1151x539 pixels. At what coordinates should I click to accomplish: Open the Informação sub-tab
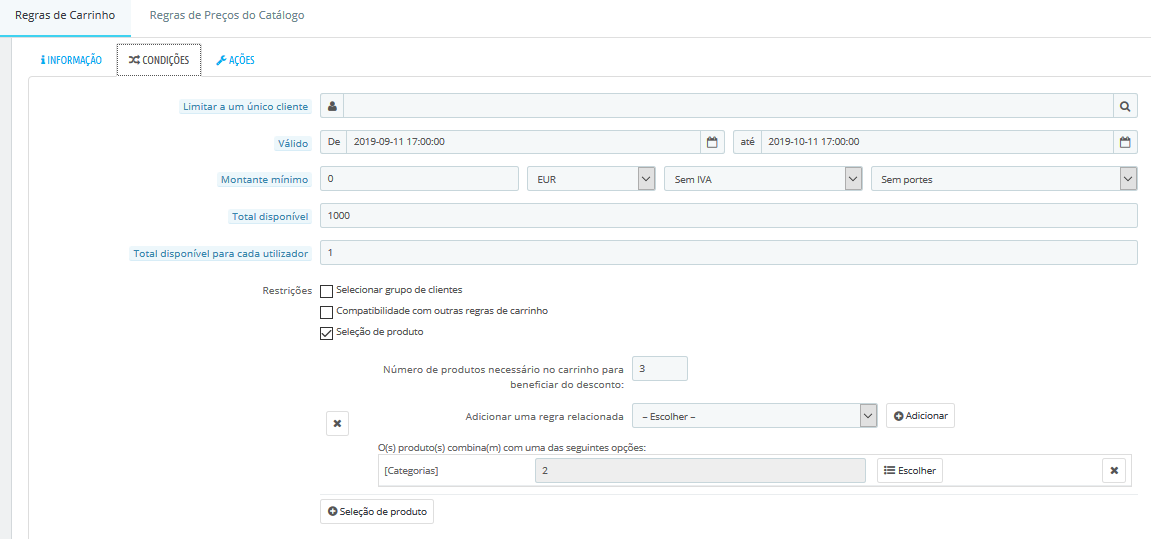pos(71,60)
